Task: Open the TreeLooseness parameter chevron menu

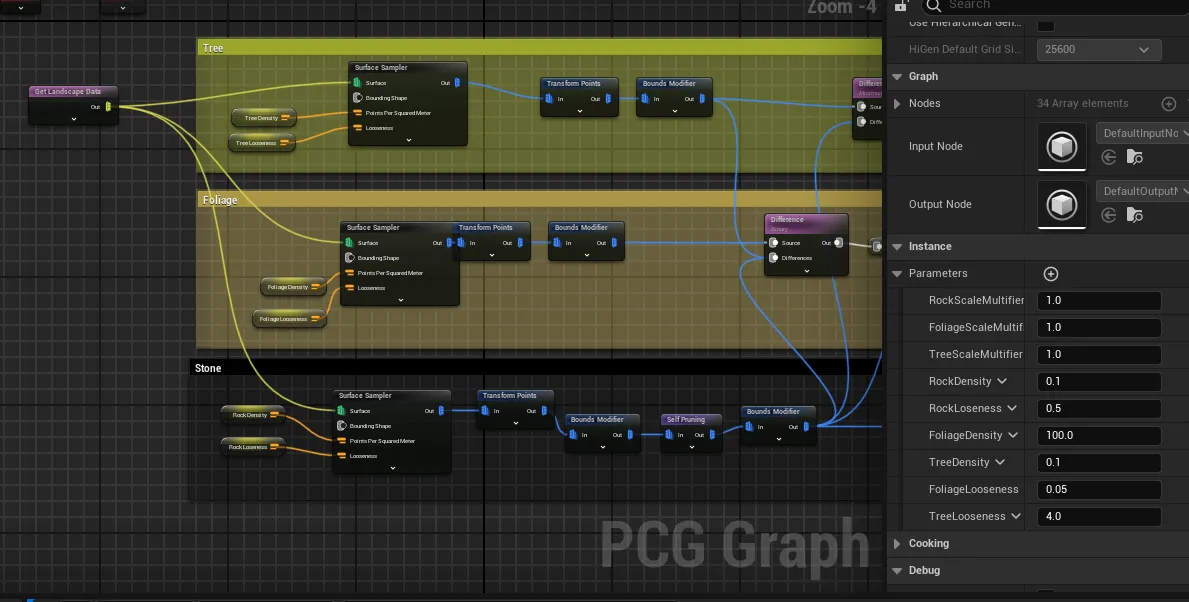Action: pos(1016,517)
